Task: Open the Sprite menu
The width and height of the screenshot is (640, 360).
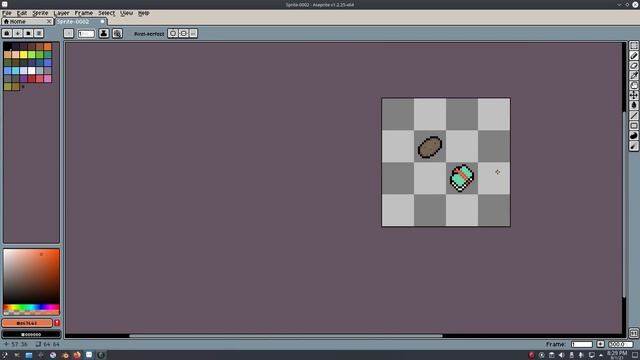Action: click(40, 13)
